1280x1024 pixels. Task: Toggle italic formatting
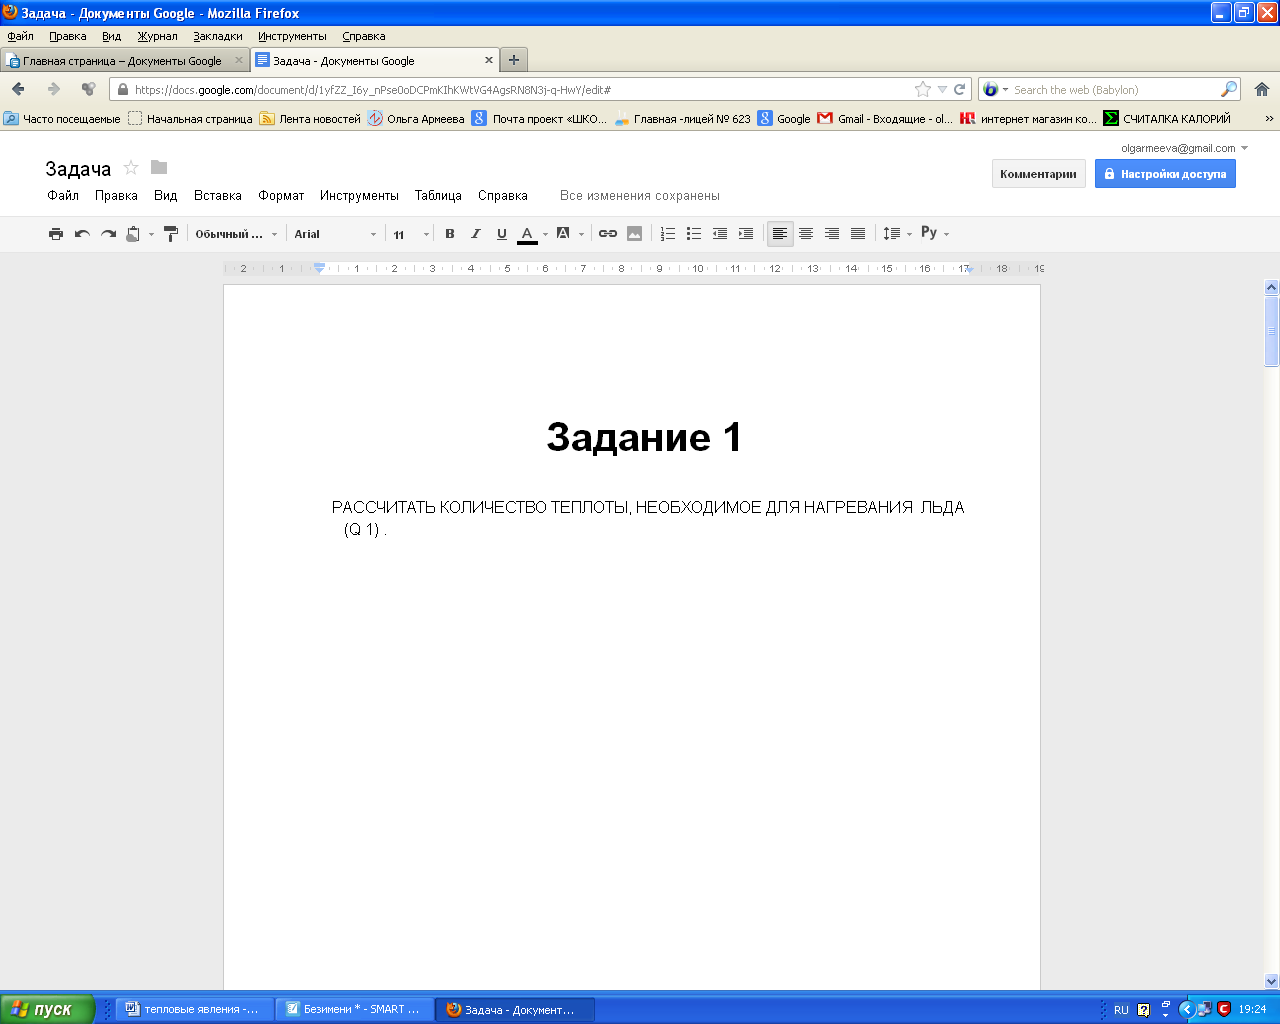476,234
